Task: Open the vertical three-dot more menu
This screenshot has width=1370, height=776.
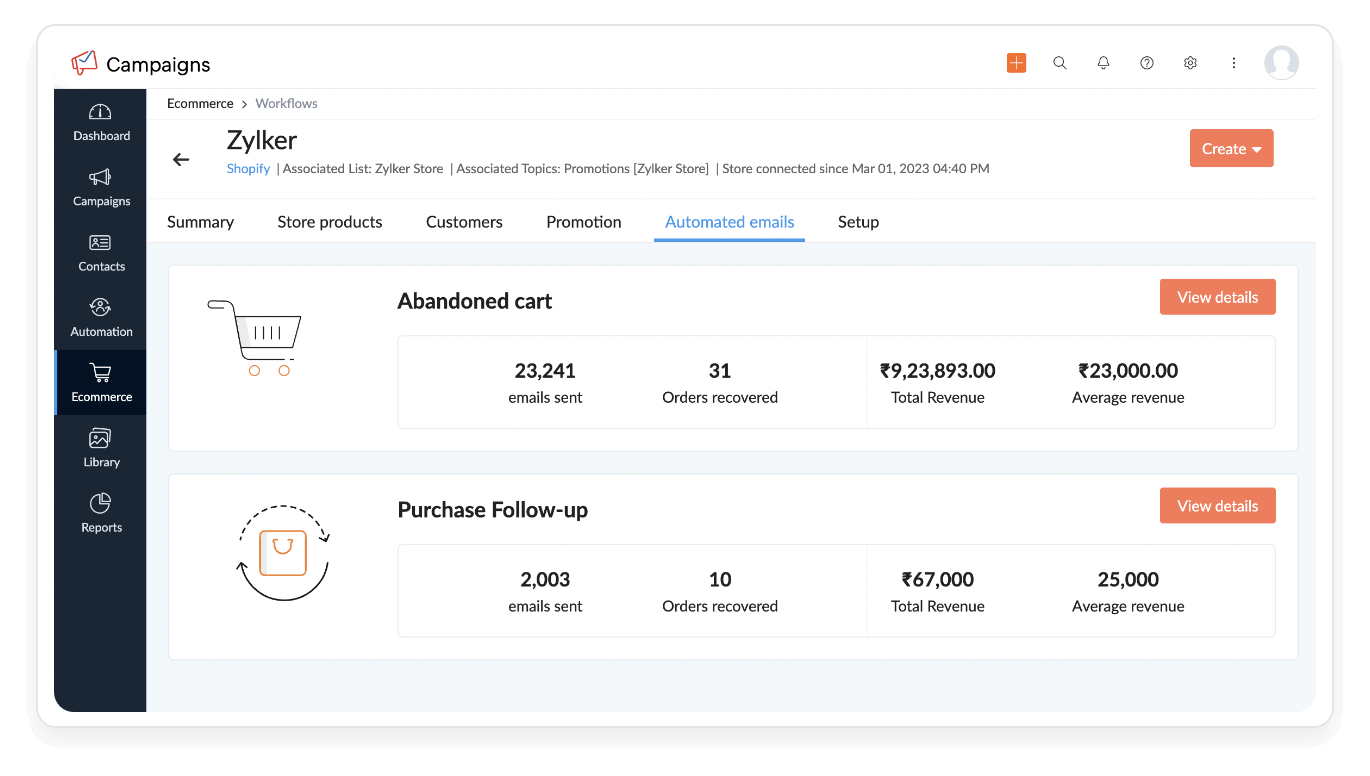Action: (x=1234, y=63)
